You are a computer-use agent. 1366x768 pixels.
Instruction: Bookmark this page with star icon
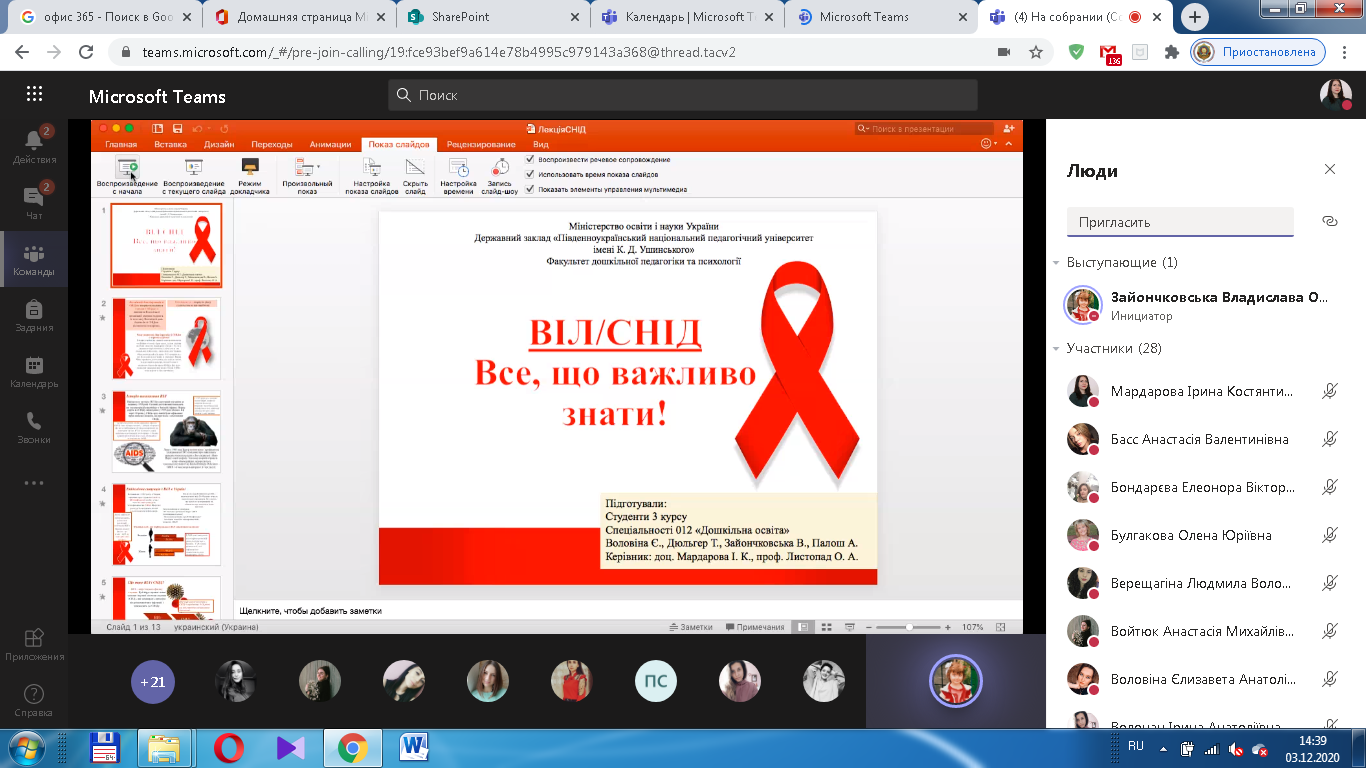(x=1036, y=52)
